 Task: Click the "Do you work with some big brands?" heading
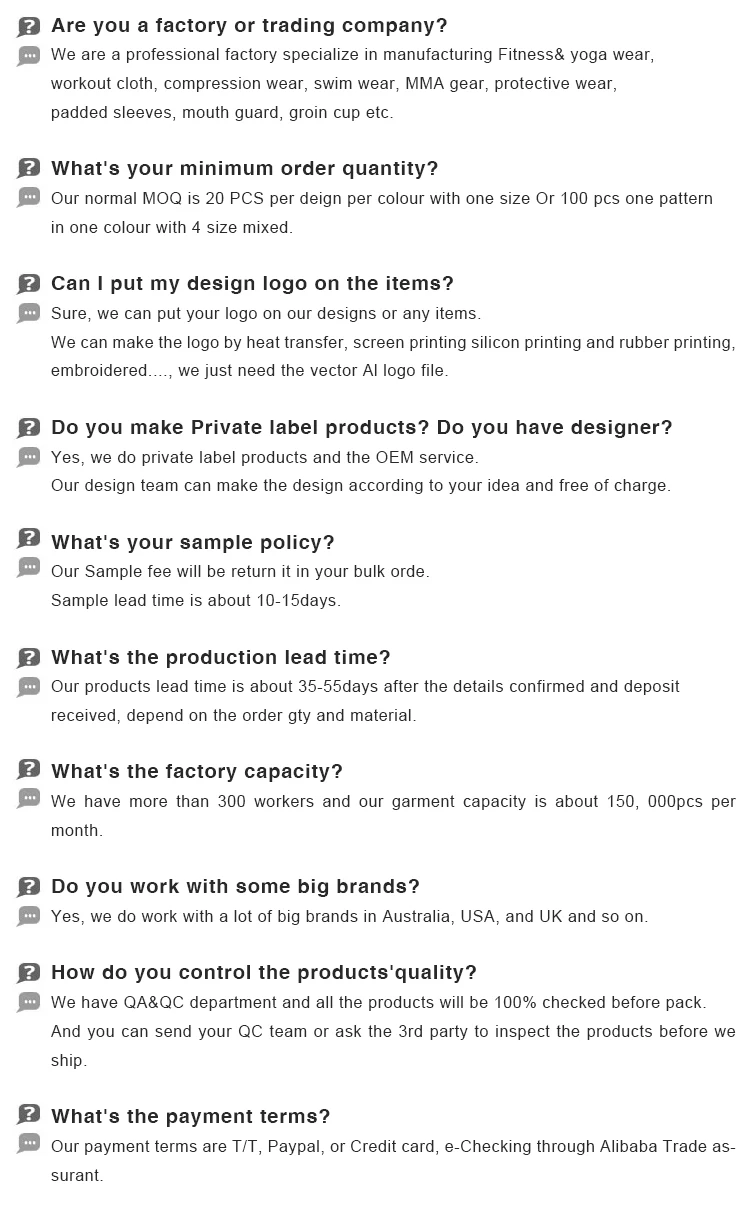click(235, 886)
